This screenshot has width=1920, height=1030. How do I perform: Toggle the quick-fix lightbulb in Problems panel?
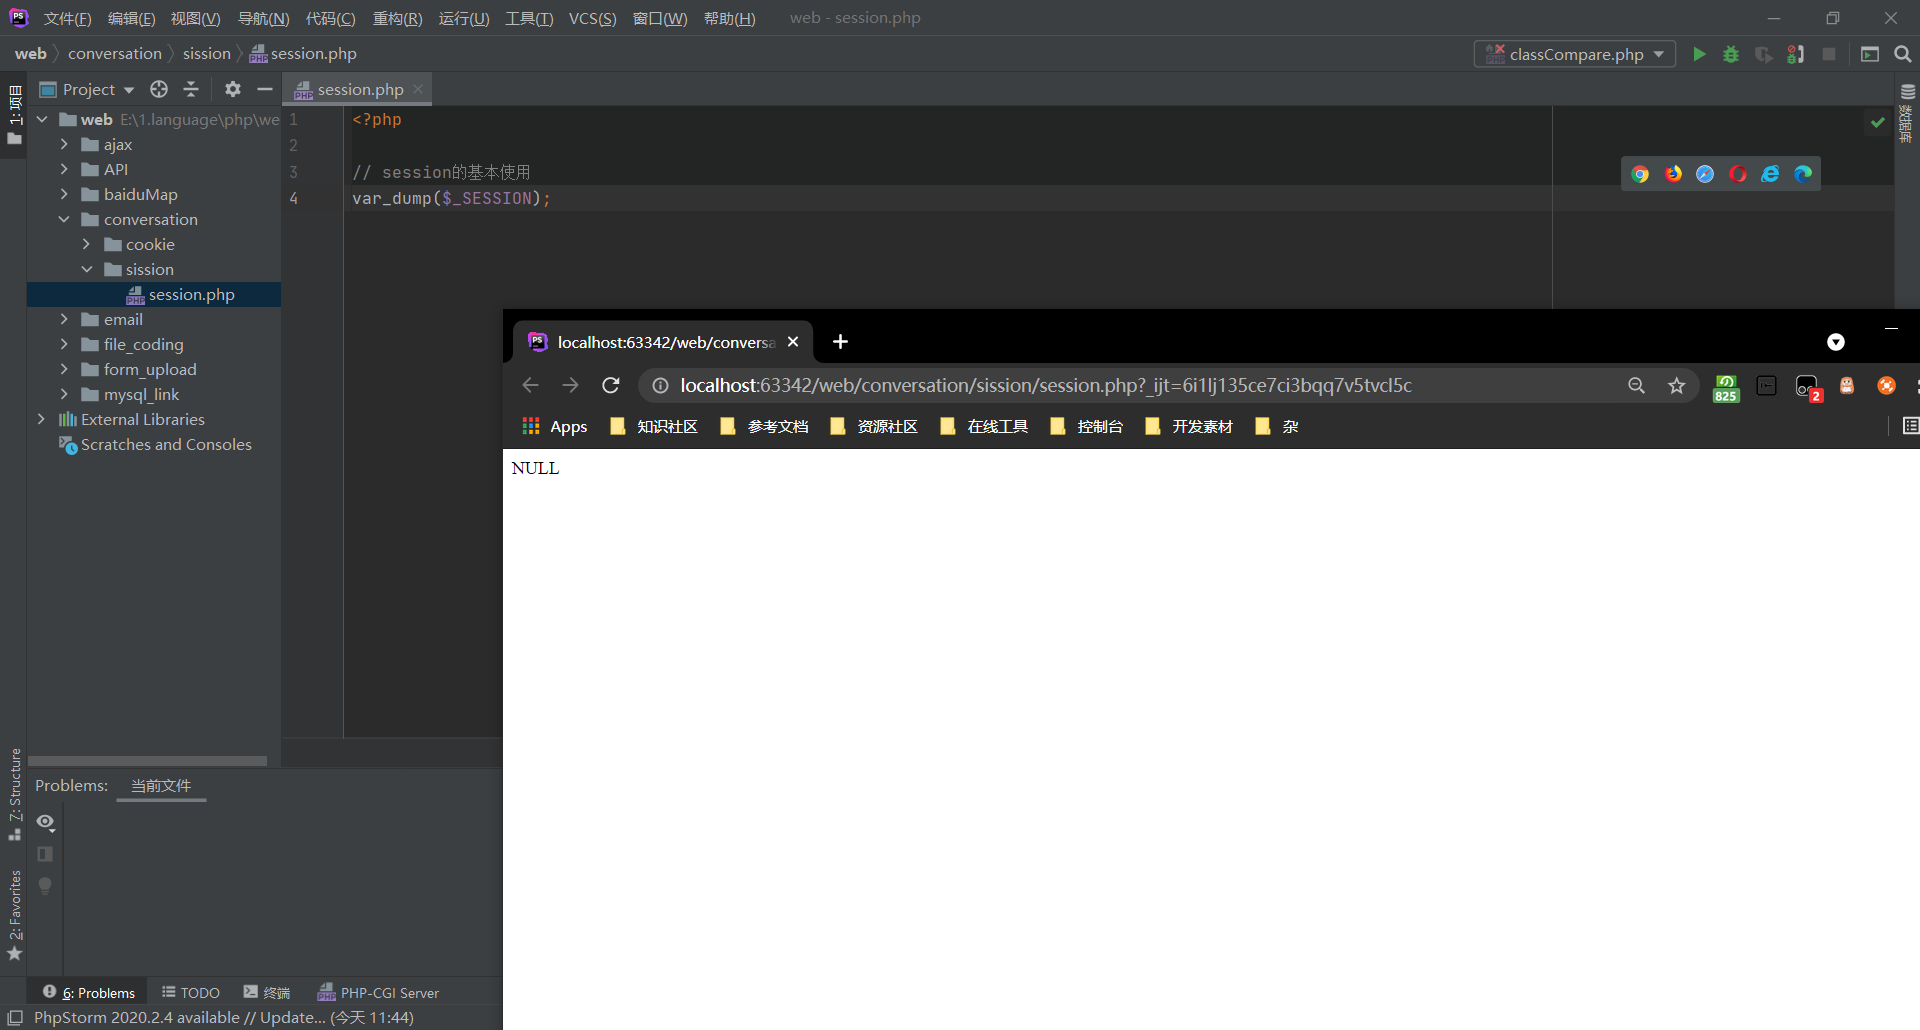pyautogui.click(x=45, y=886)
